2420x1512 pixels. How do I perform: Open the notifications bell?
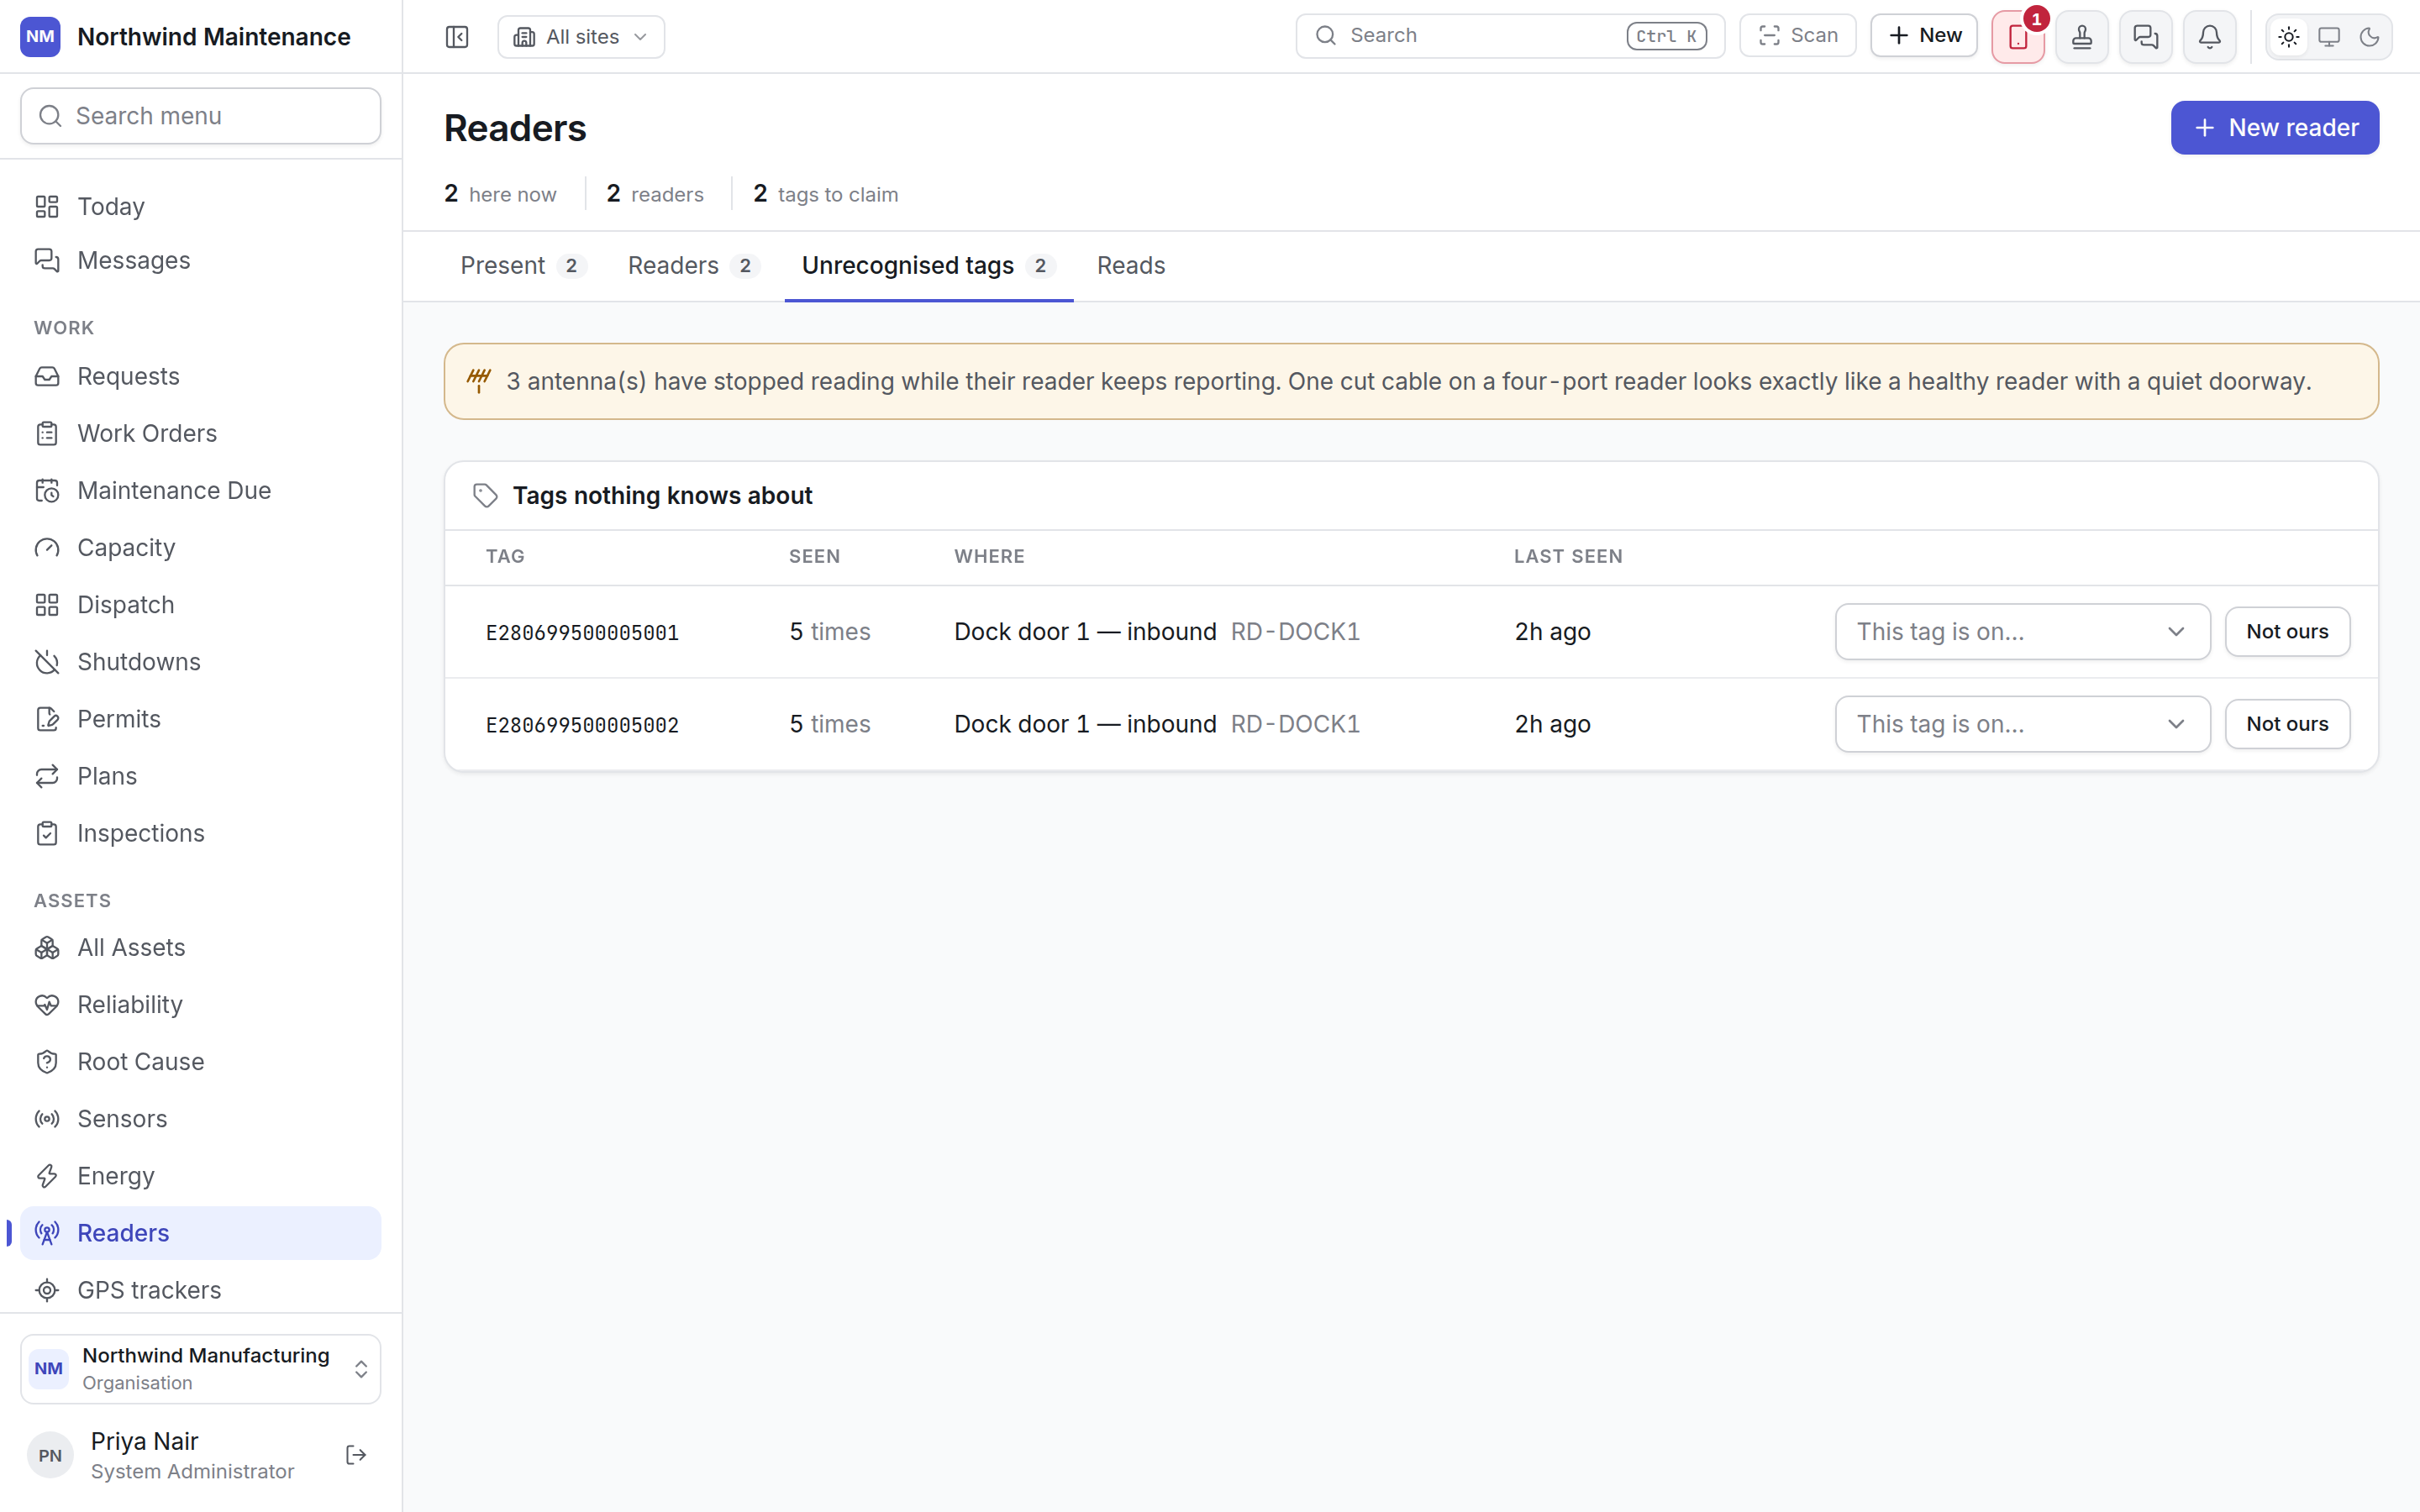pyautogui.click(x=2210, y=37)
